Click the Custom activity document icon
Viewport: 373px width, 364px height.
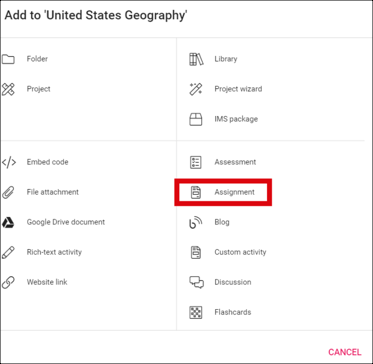point(196,252)
